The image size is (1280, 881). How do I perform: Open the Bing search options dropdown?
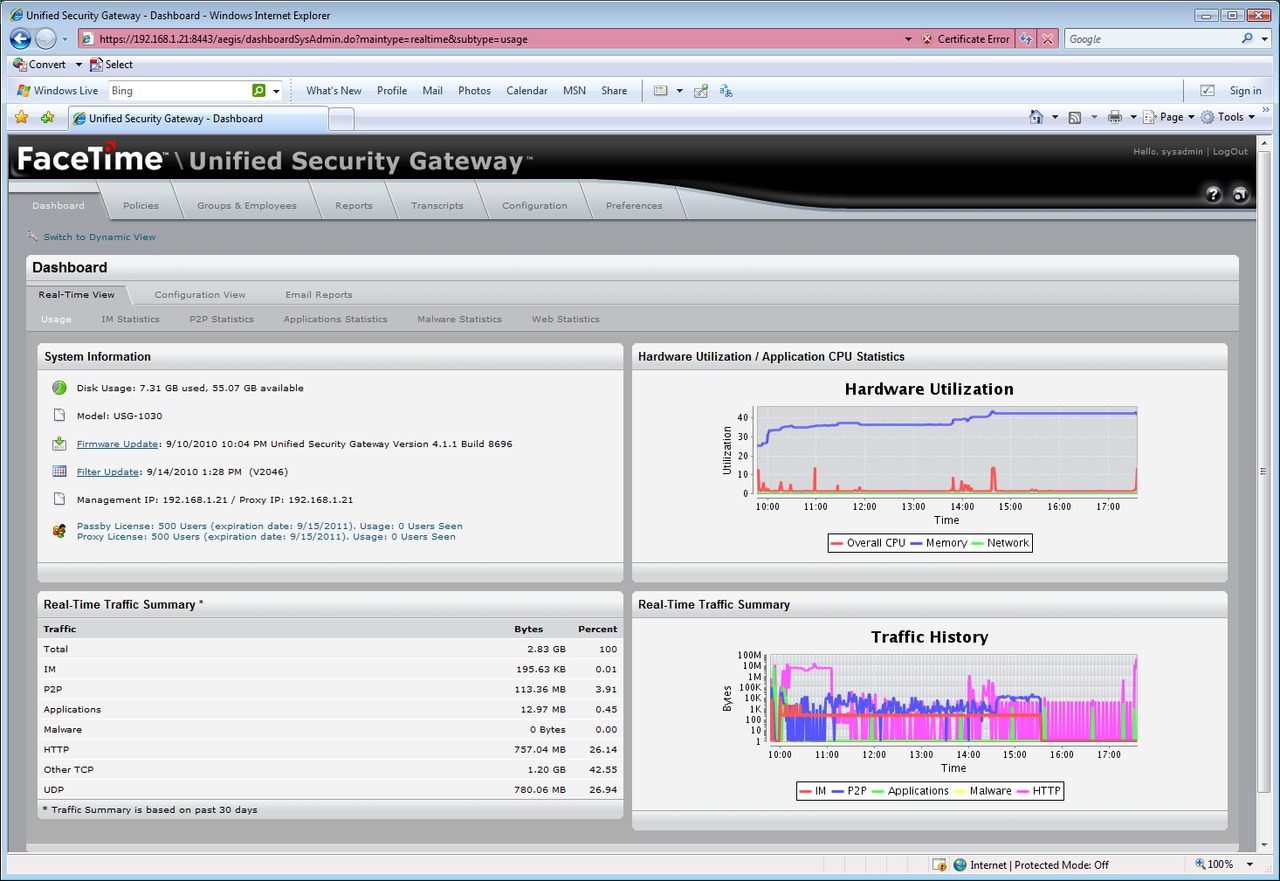click(x=277, y=90)
